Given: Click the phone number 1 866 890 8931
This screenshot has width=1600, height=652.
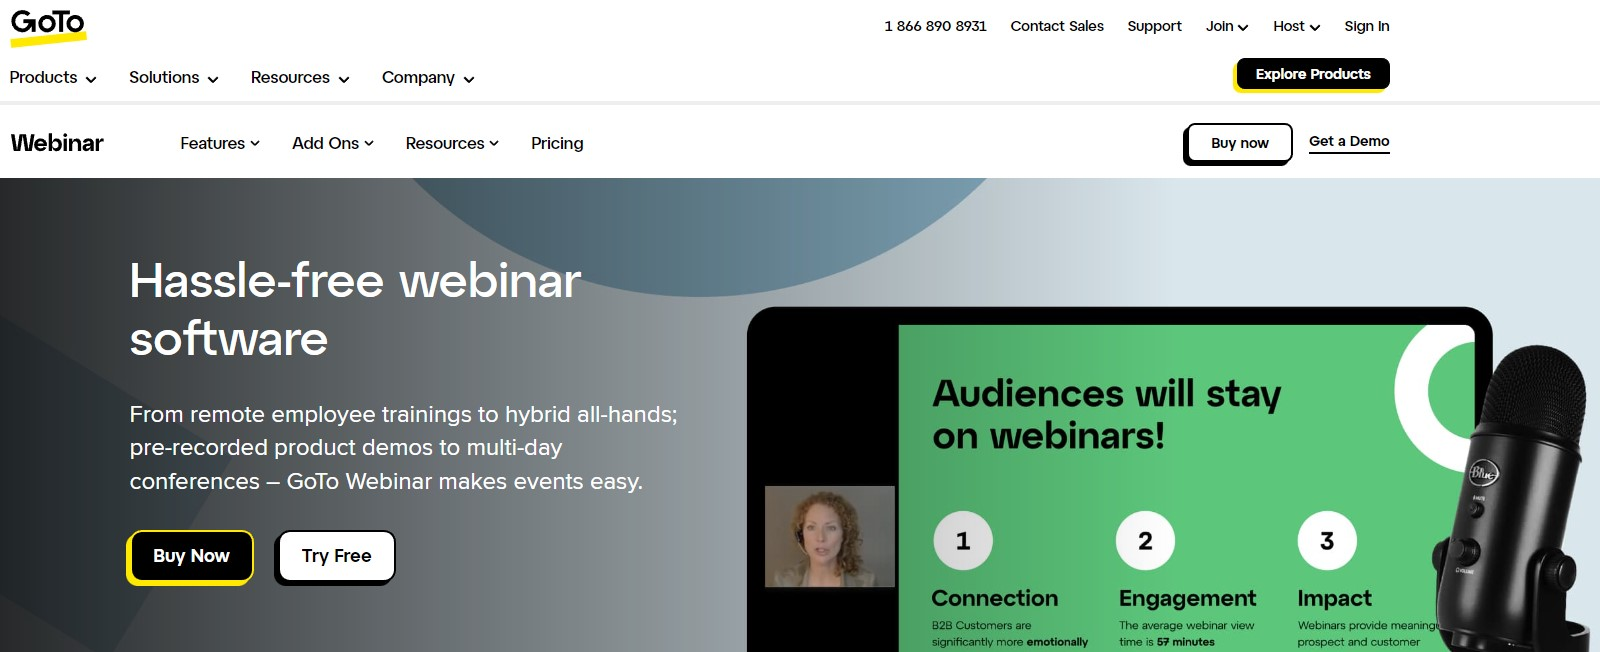Looking at the screenshot, I should click(x=935, y=26).
